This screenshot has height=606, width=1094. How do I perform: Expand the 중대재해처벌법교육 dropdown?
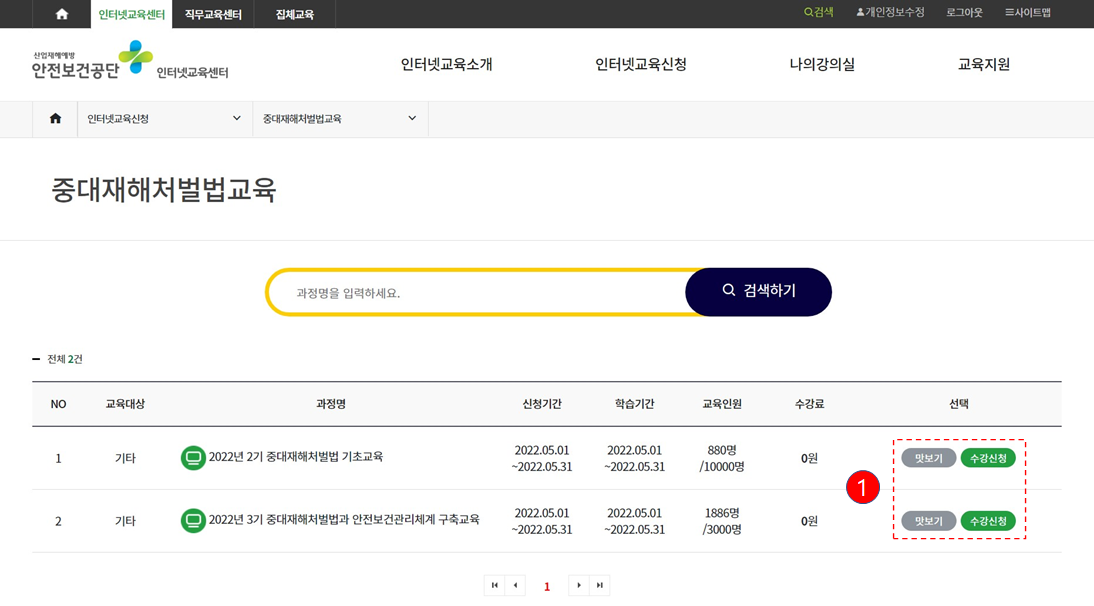pos(340,118)
